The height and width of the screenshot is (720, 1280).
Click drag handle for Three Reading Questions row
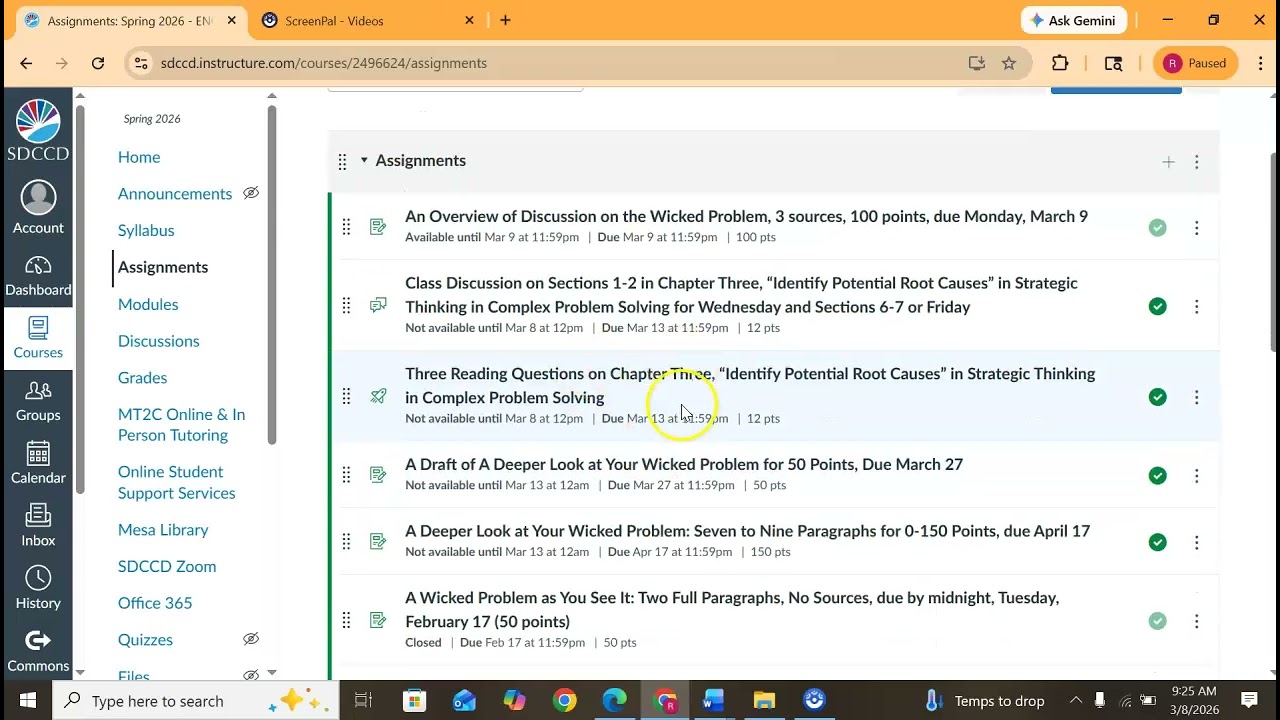pyautogui.click(x=346, y=397)
